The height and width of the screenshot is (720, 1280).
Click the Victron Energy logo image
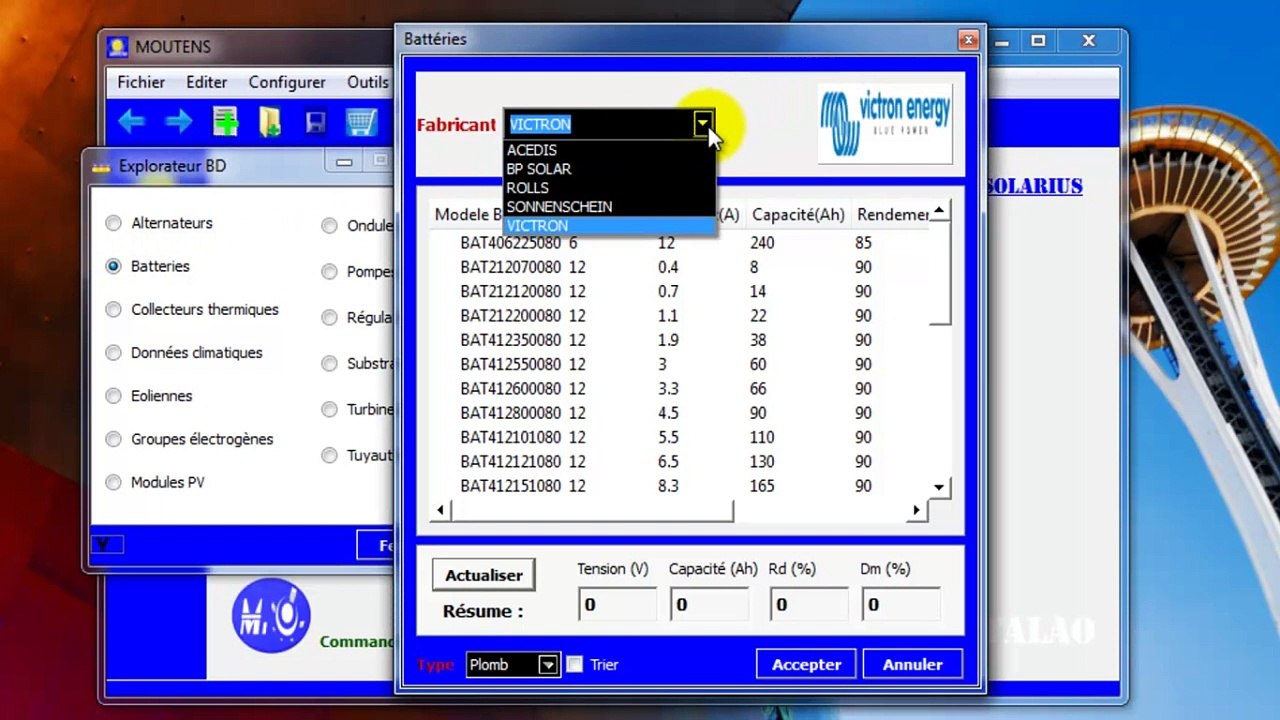pyautogui.click(x=885, y=124)
